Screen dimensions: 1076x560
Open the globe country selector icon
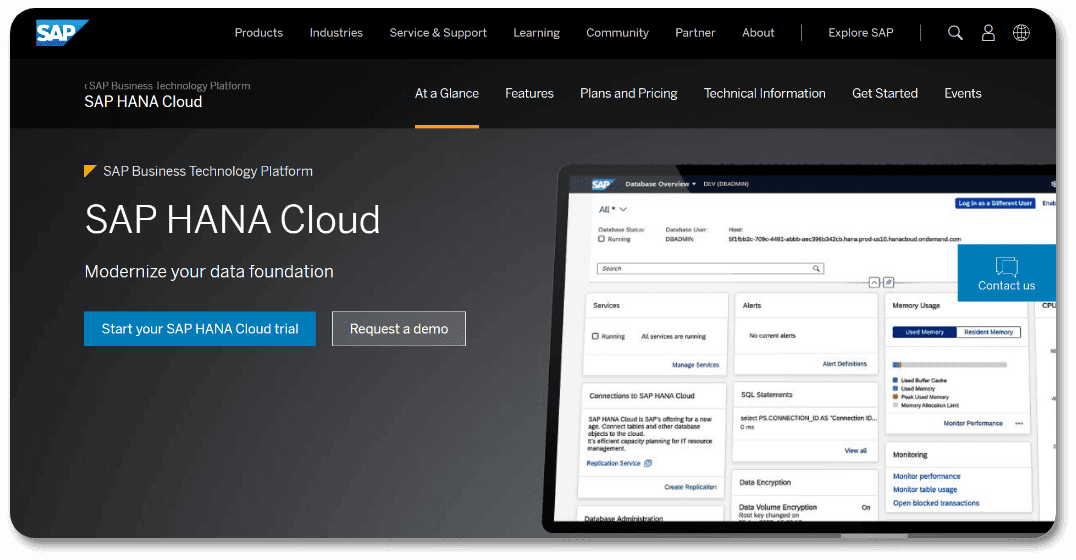point(1021,32)
